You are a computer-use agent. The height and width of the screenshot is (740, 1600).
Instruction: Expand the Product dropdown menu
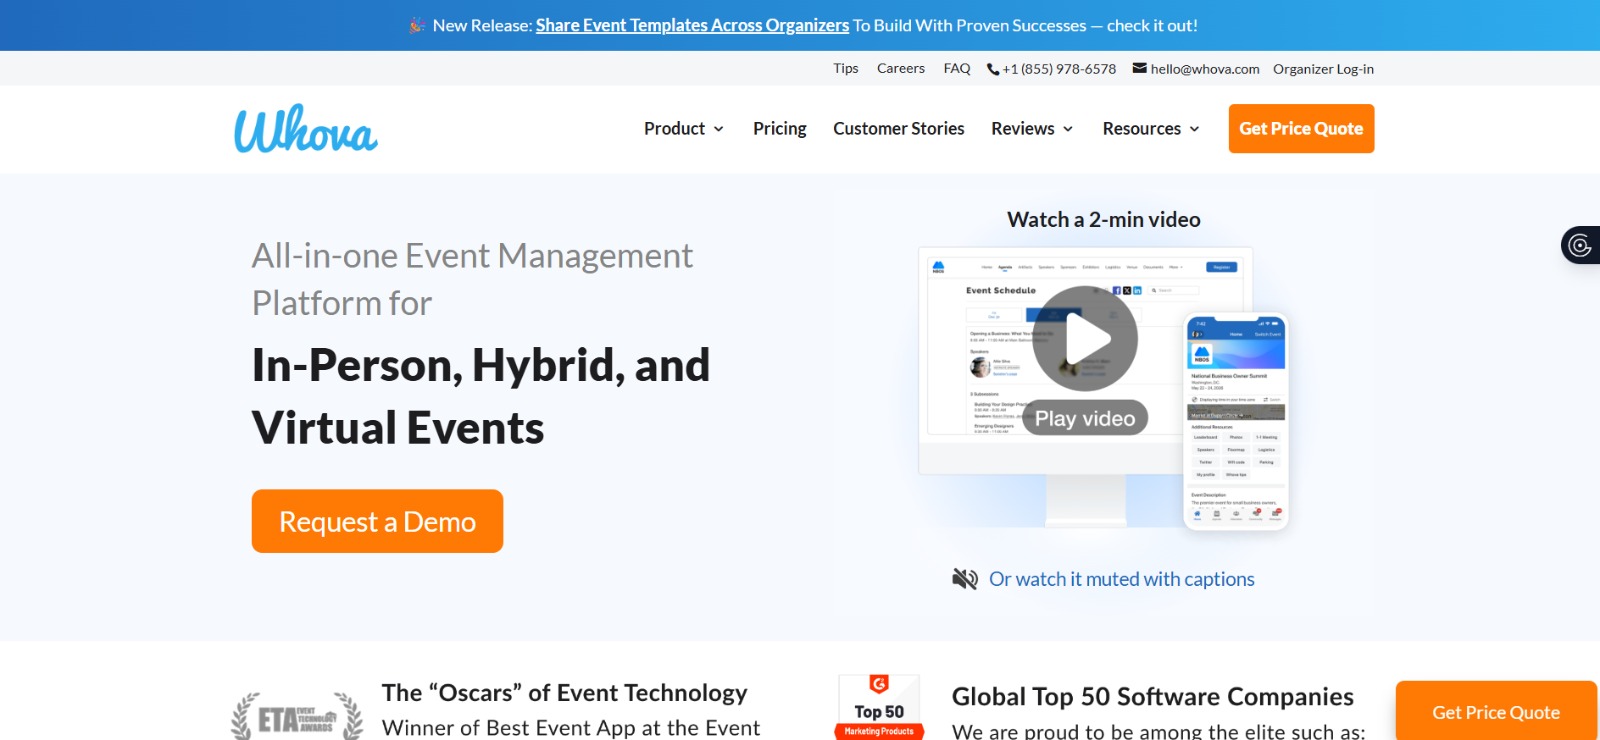coord(684,129)
